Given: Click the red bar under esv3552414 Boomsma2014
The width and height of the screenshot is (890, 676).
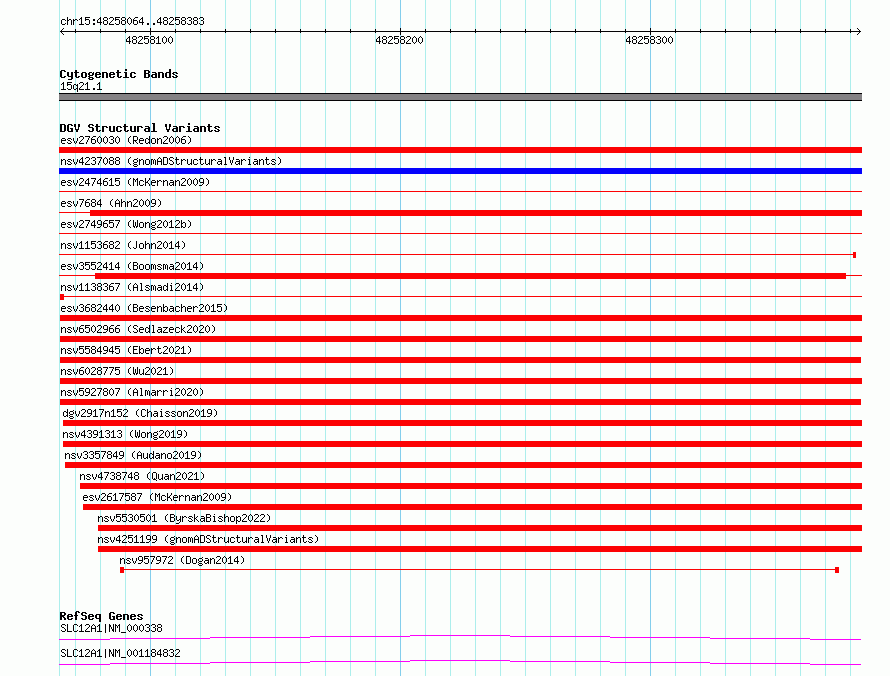Looking at the screenshot, I should [x=471, y=276].
